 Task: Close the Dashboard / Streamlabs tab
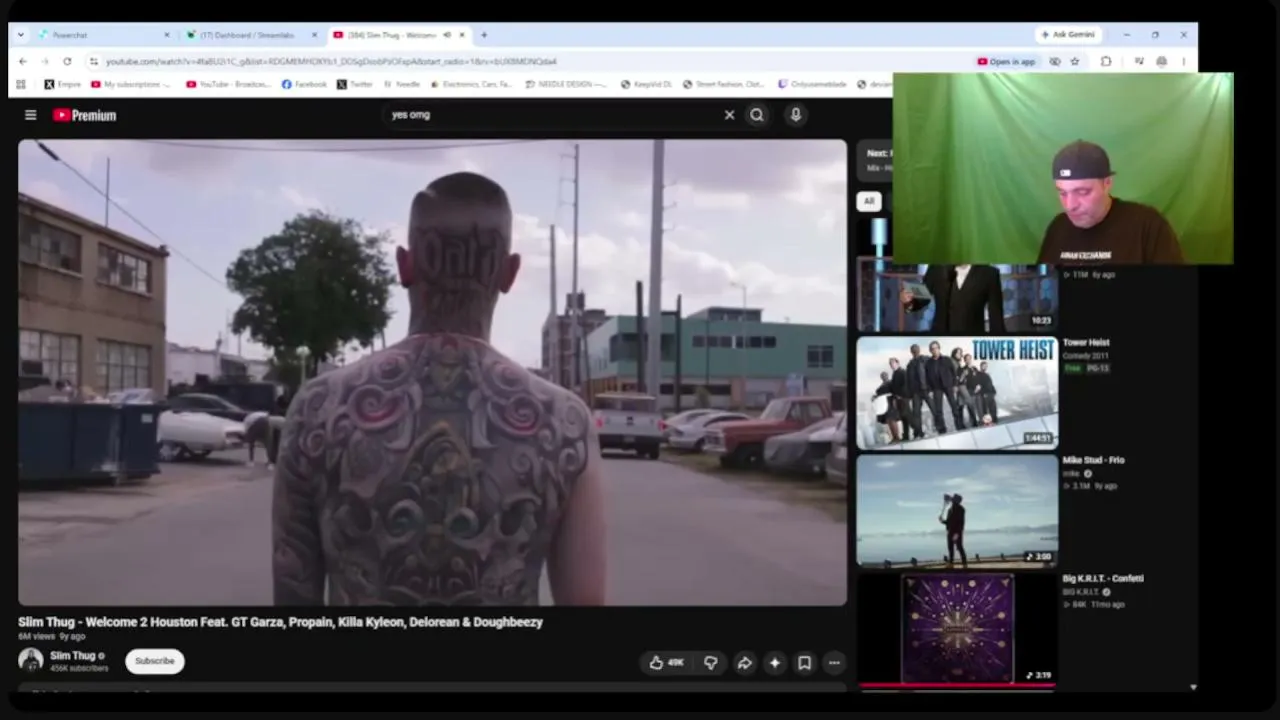click(x=314, y=35)
